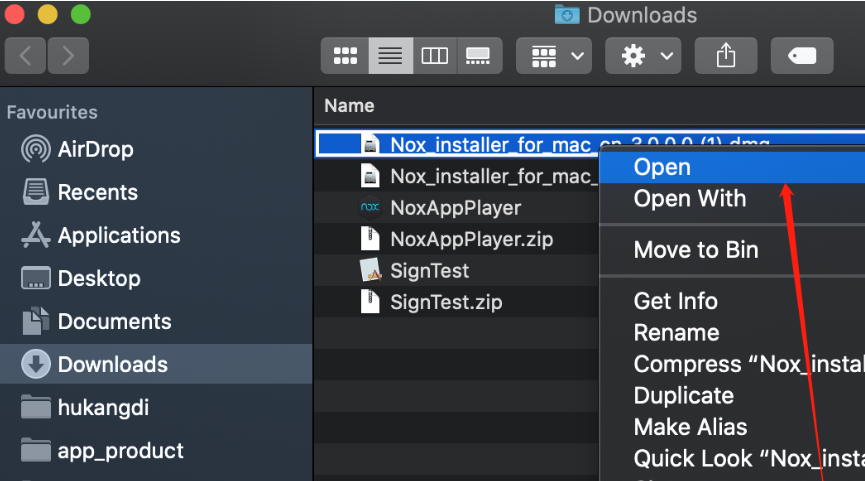Go back with the left arrow button
The width and height of the screenshot is (865, 481).
pyautogui.click(x=25, y=56)
